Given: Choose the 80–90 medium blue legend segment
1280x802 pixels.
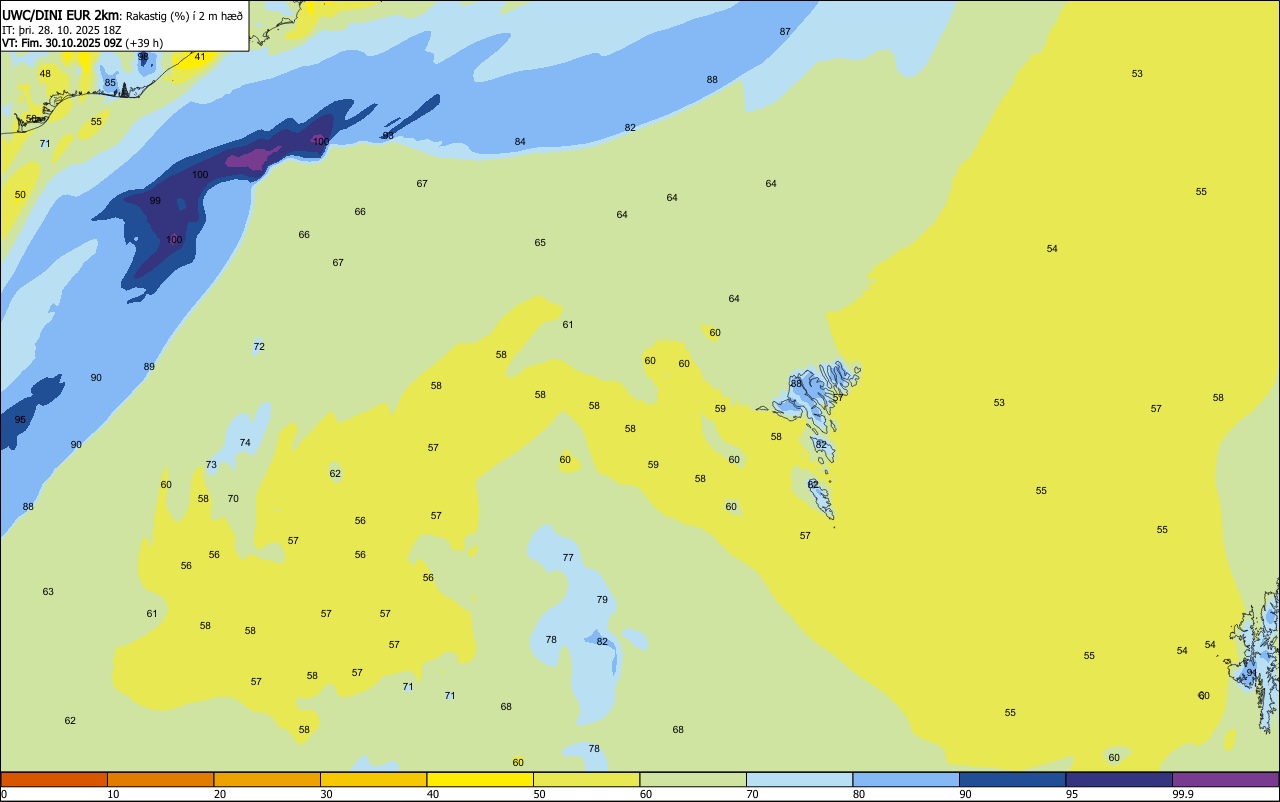Looking at the screenshot, I should (x=906, y=779).
